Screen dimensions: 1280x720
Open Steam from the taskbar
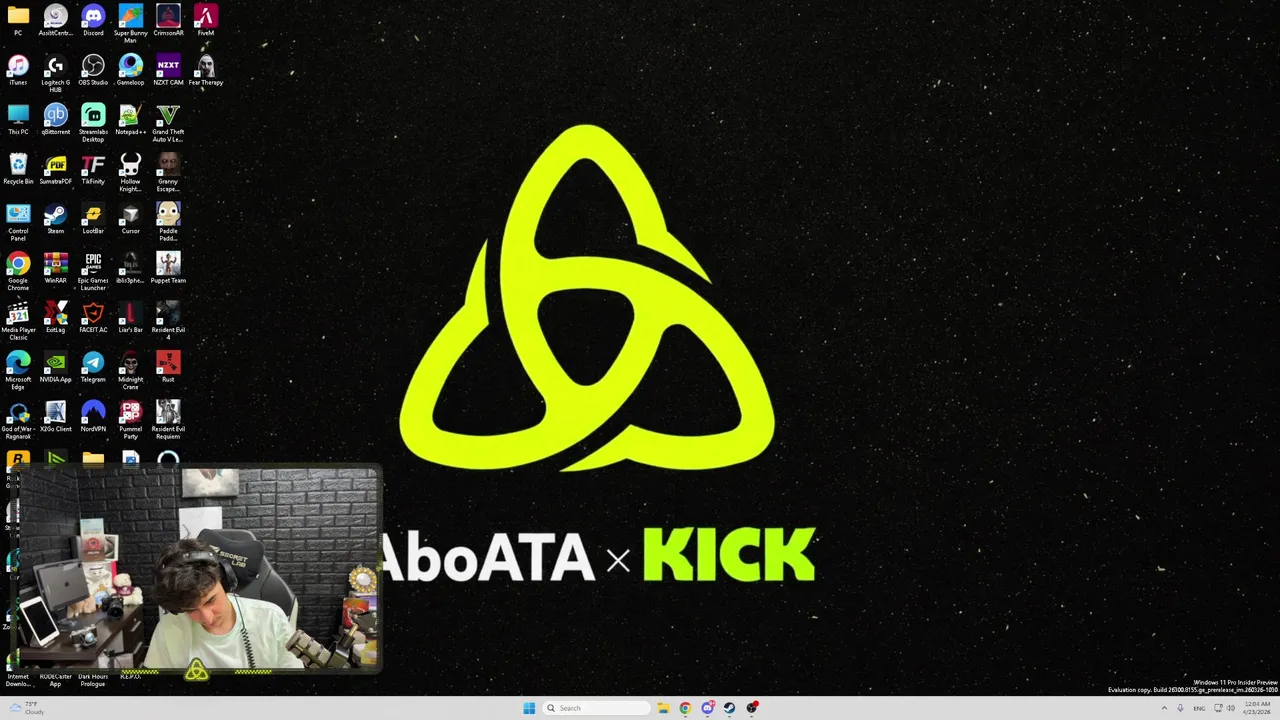[x=730, y=708]
